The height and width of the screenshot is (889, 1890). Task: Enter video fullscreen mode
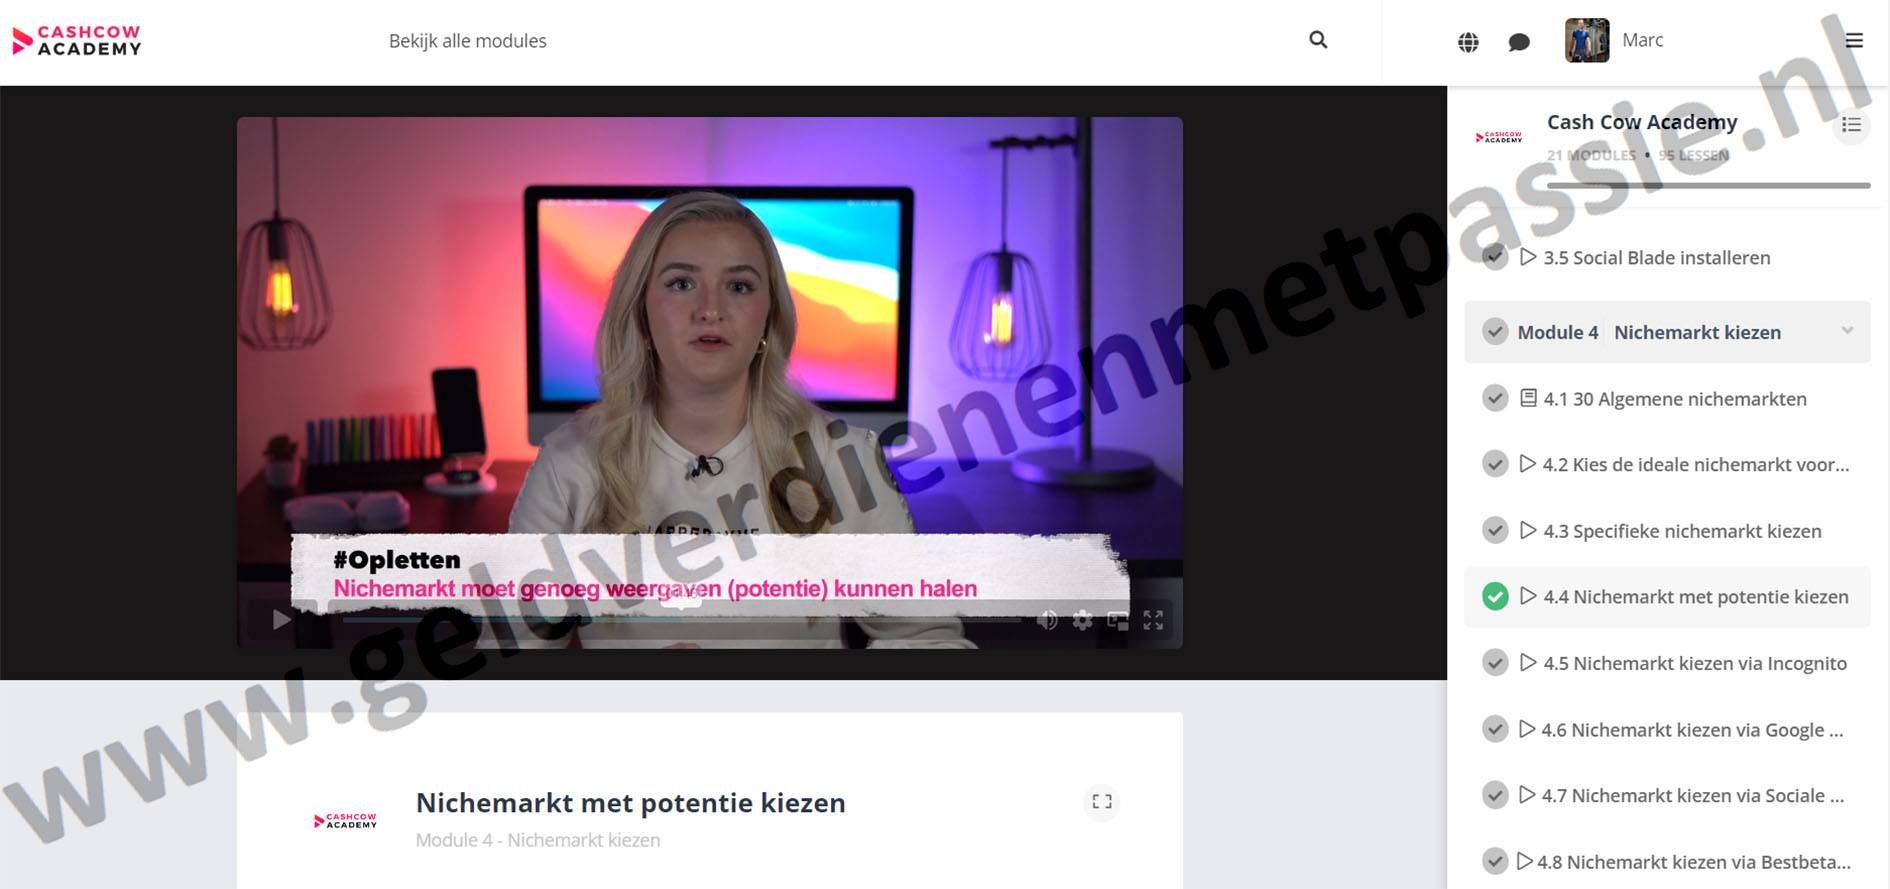[x=1153, y=621]
